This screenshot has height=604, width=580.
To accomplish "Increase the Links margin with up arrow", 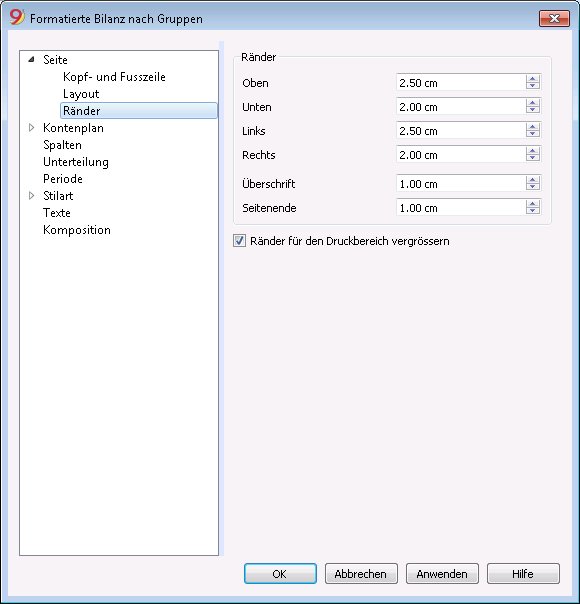I will (x=533, y=127).
